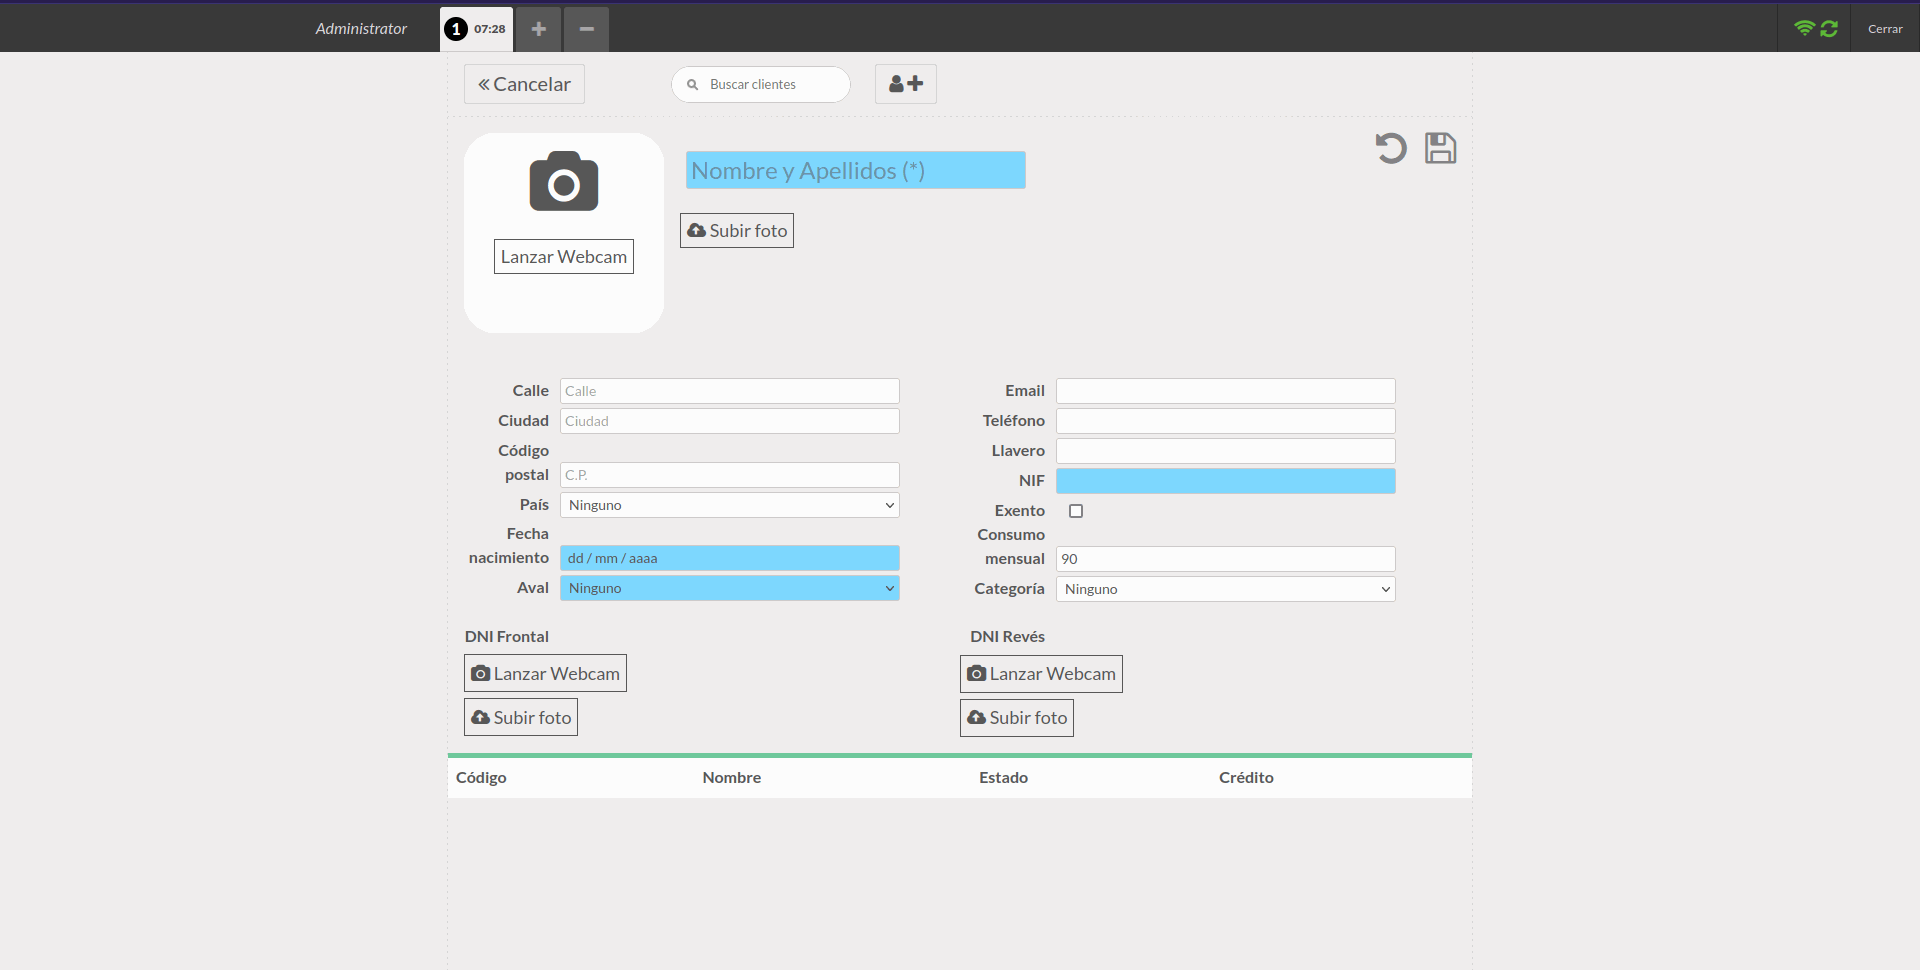Click Cerrar to close session
The width and height of the screenshot is (1920, 970).
tap(1885, 29)
